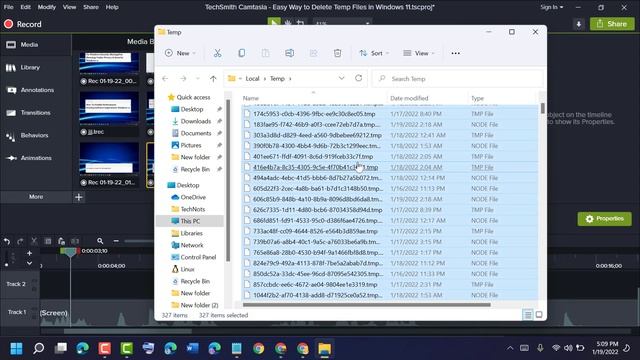Click the Search Temp field
Viewport: 640px width, 360px height.
[458, 78]
